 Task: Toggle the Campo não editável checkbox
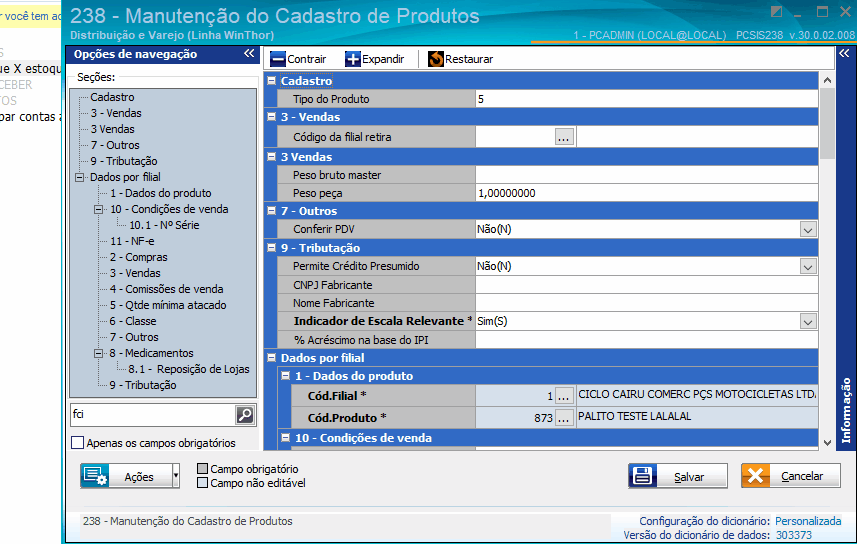click(x=202, y=483)
